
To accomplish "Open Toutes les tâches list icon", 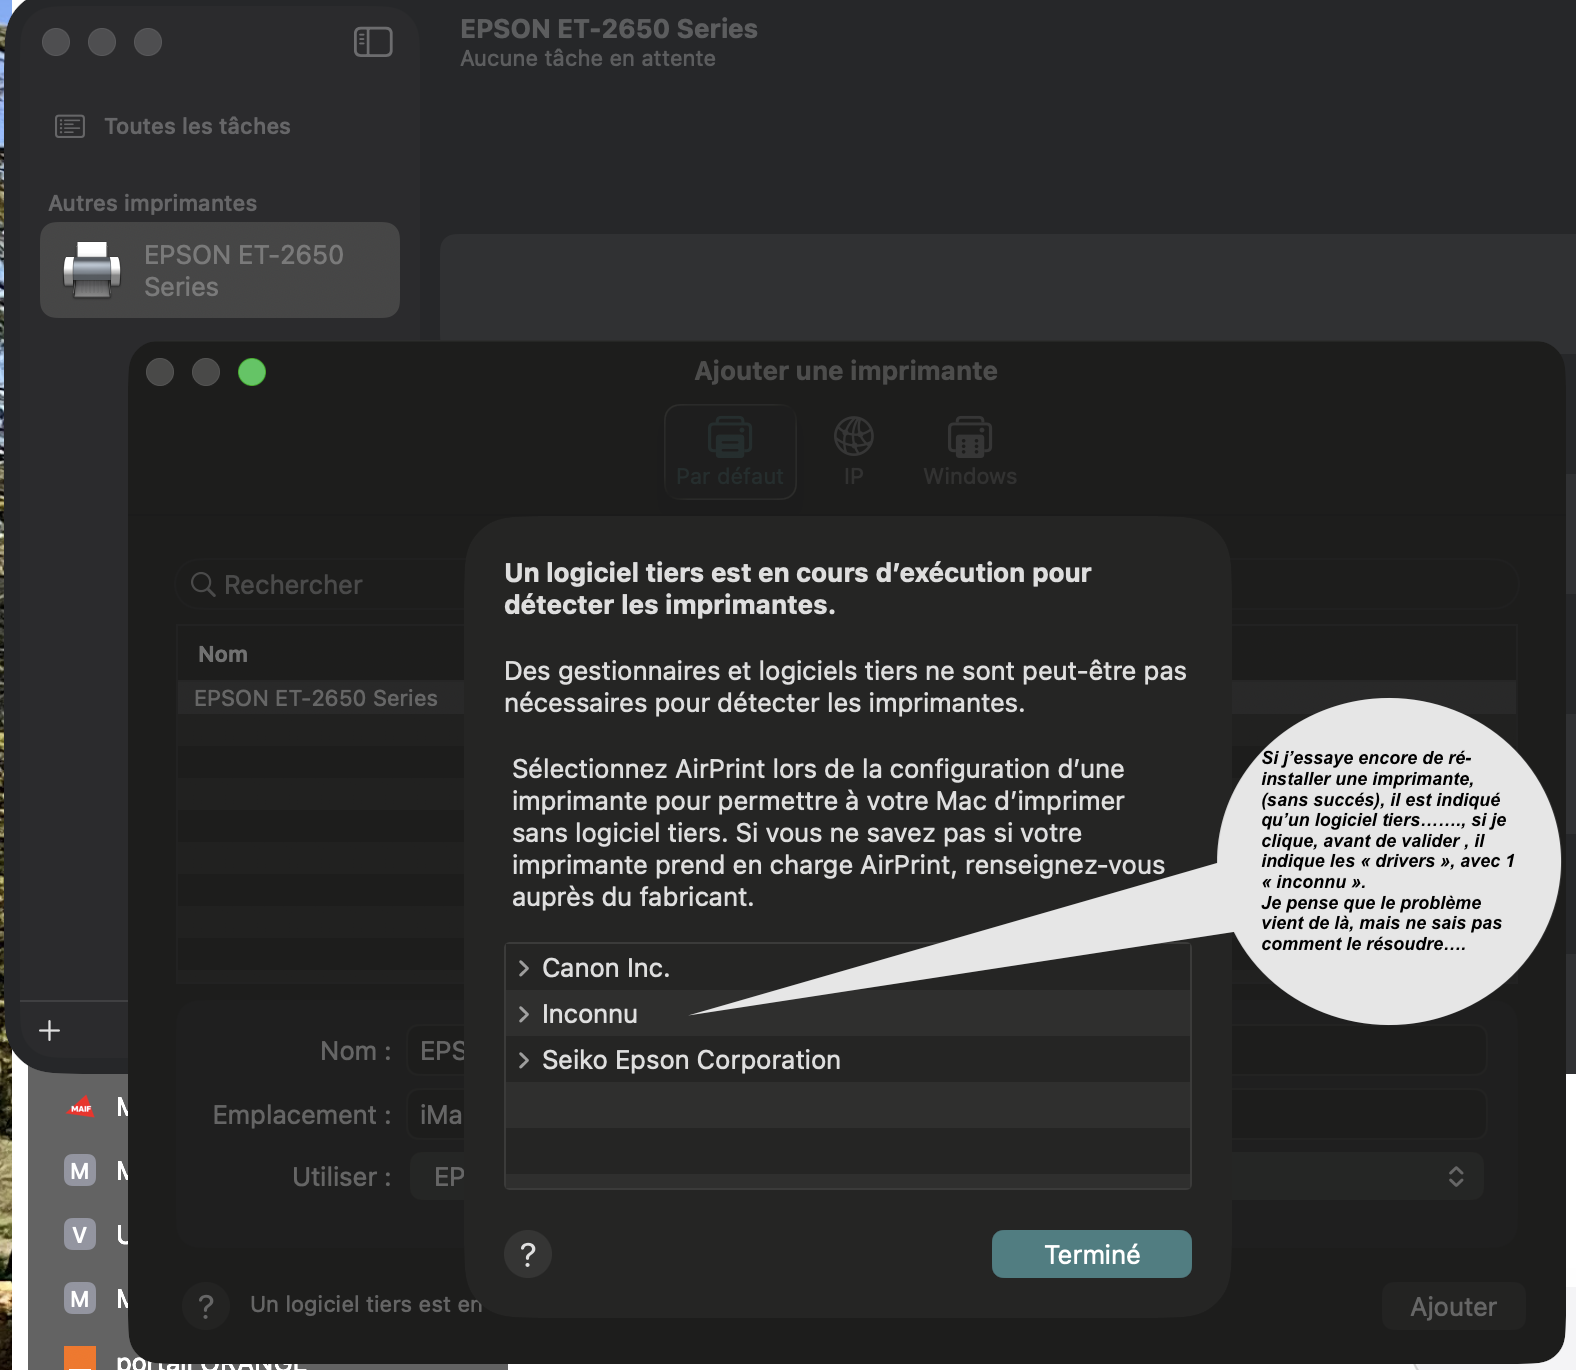I will tap(70, 126).
